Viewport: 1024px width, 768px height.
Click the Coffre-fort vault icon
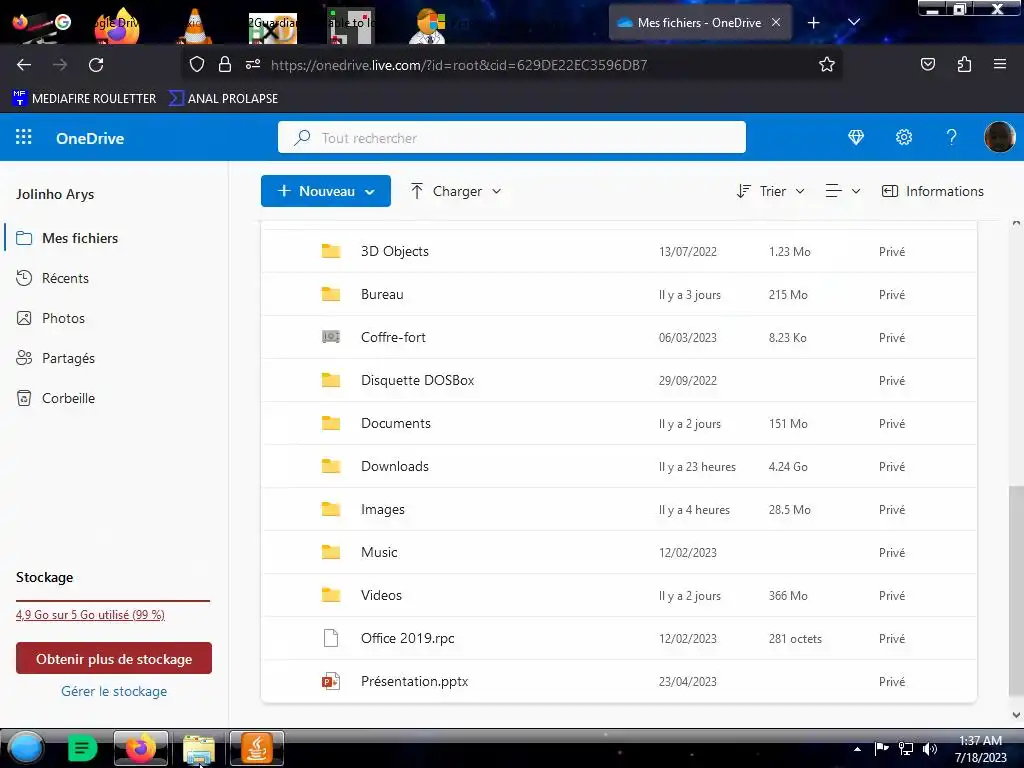coord(331,337)
